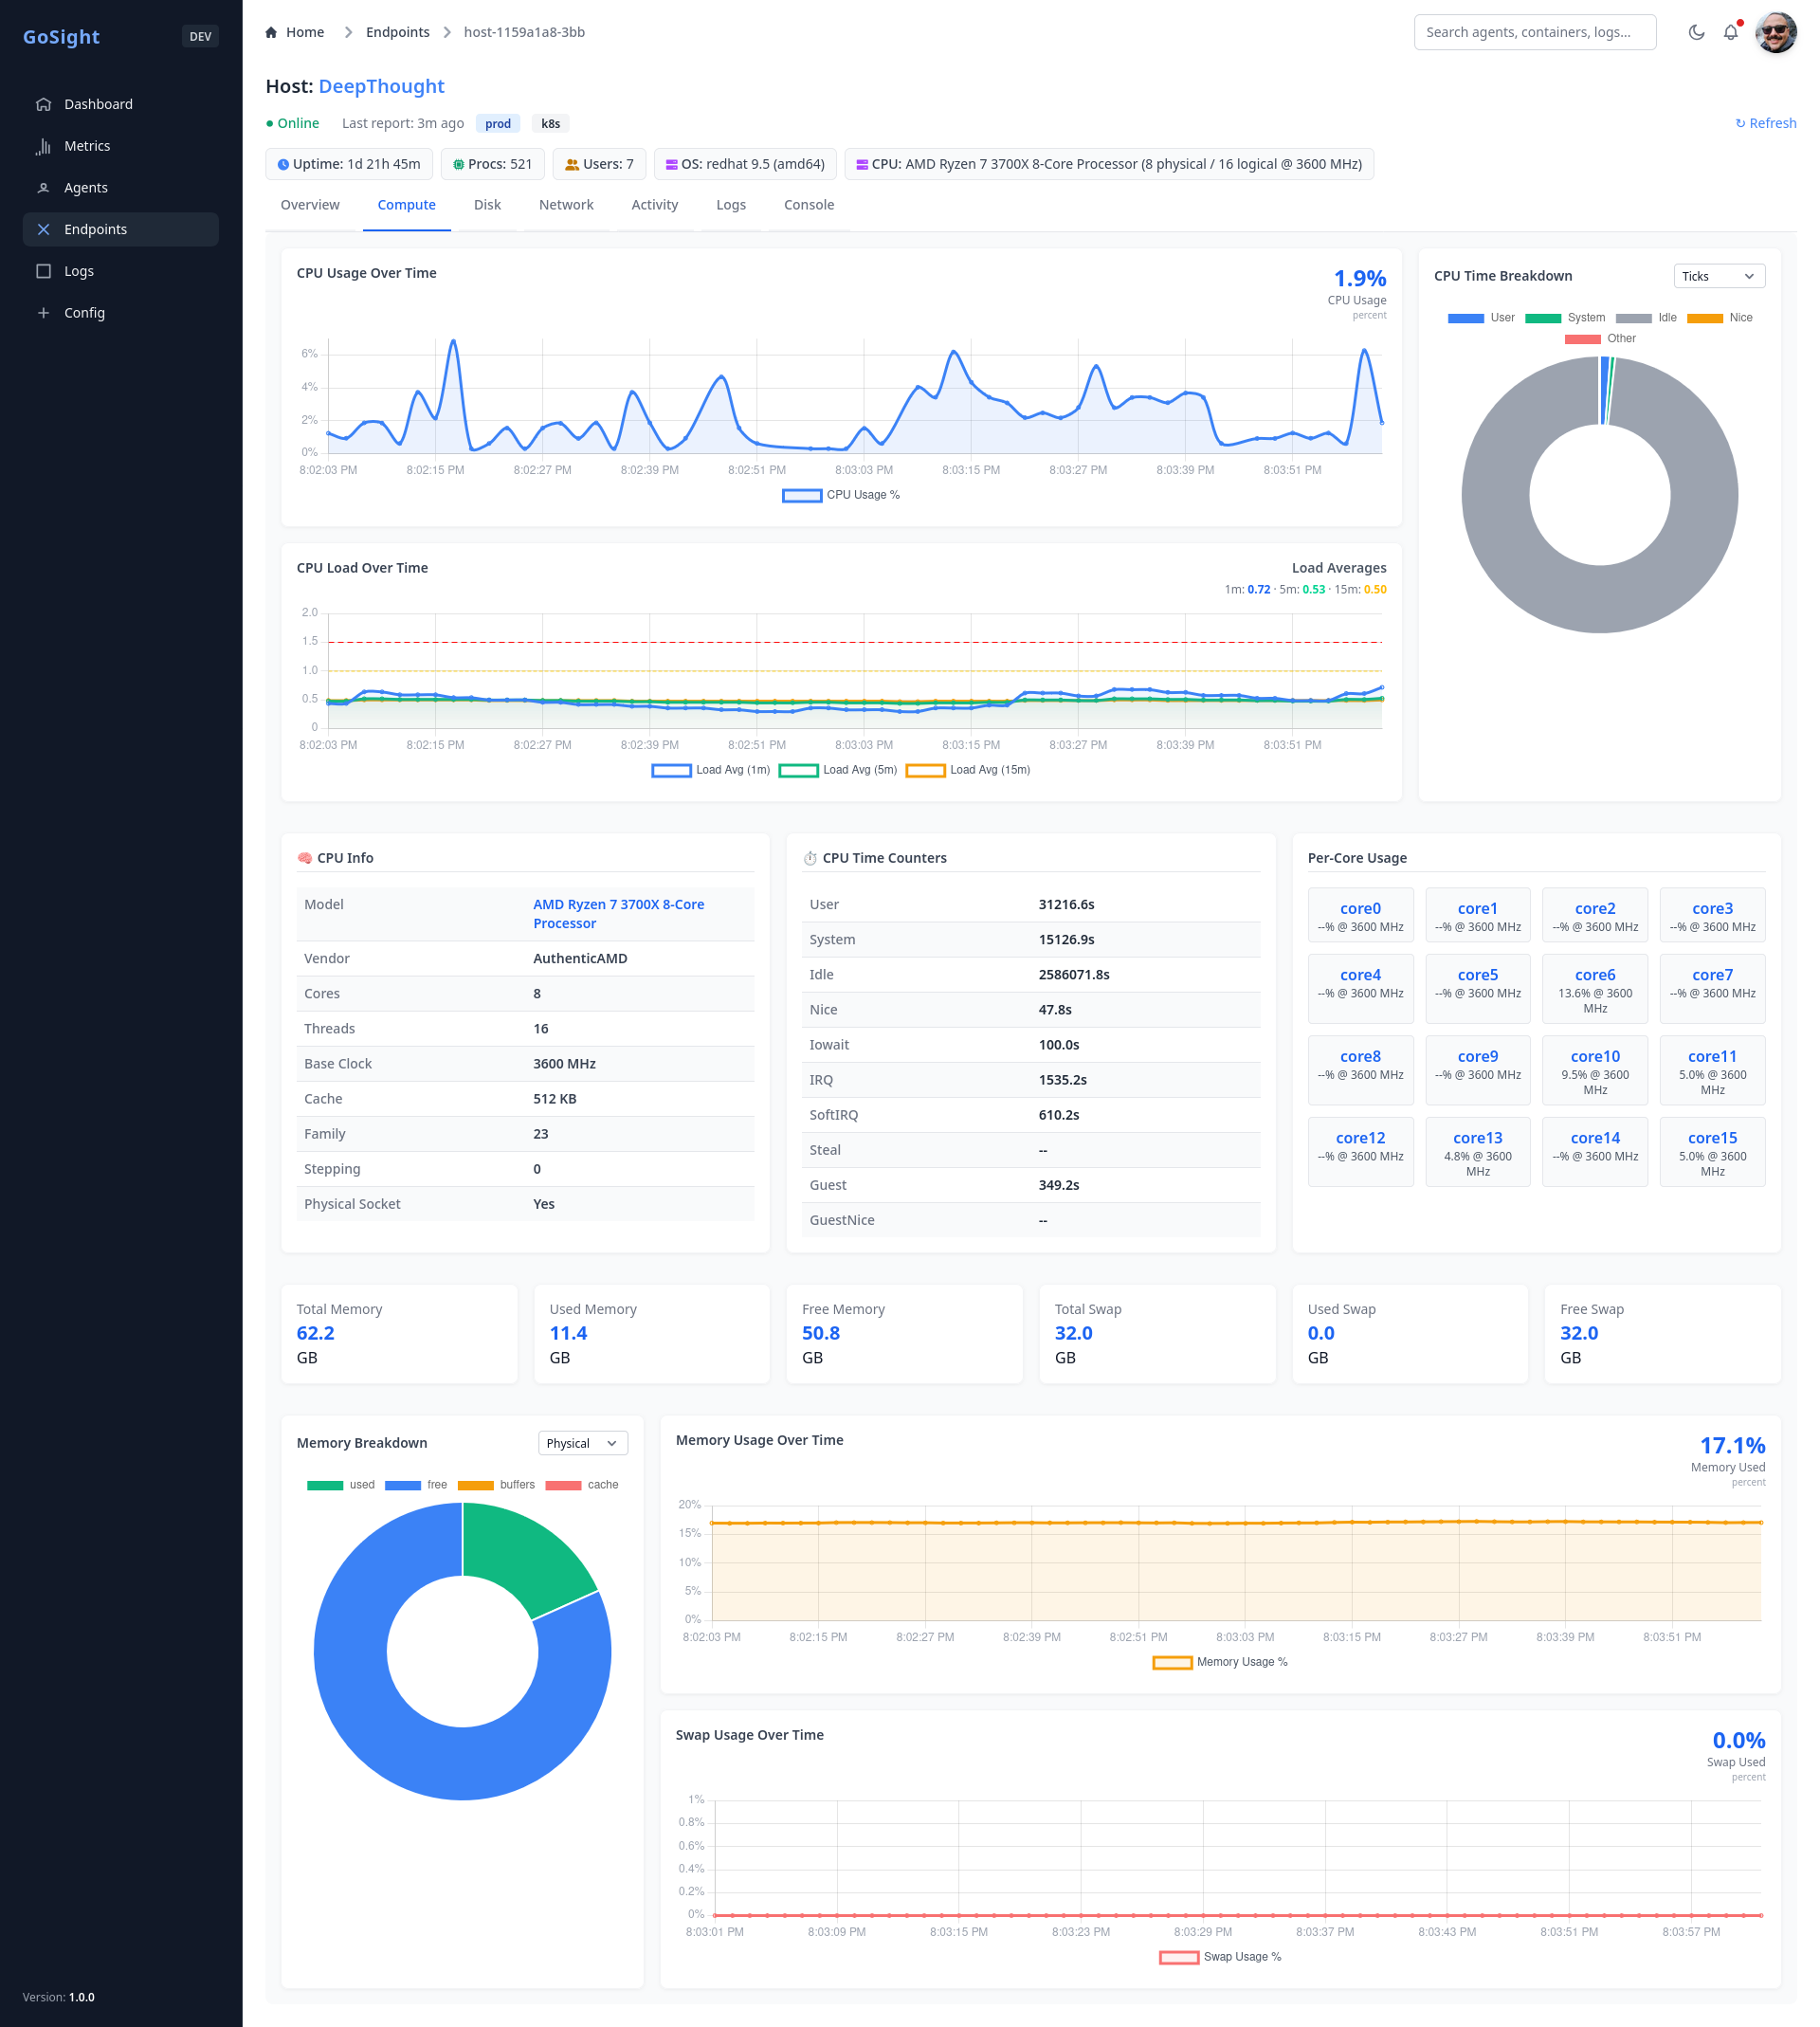Open the Physical dropdown in Memory Breakdown
Image resolution: width=1820 pixels, height=2027 pixels.
[x=582, y=1443]
